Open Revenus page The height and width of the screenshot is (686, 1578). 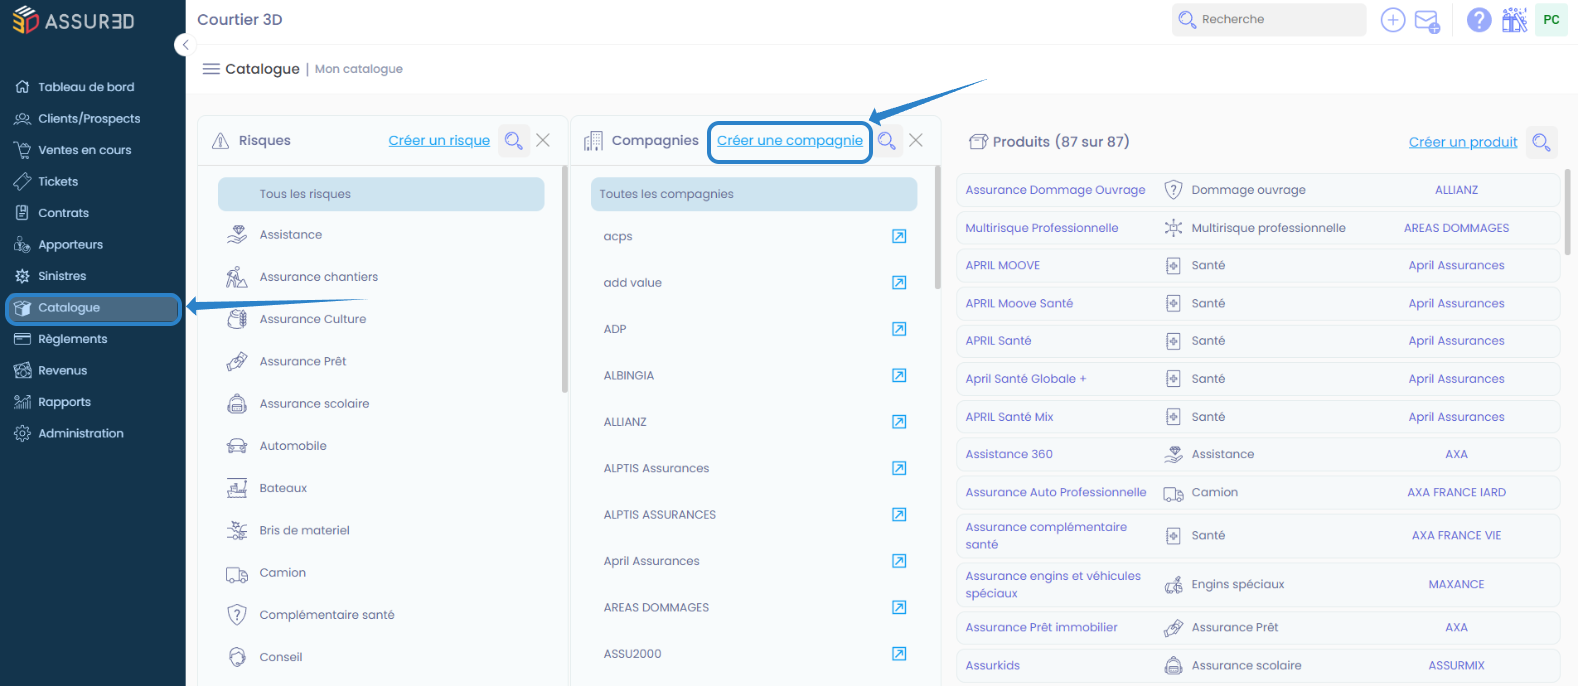click(62, 370)
